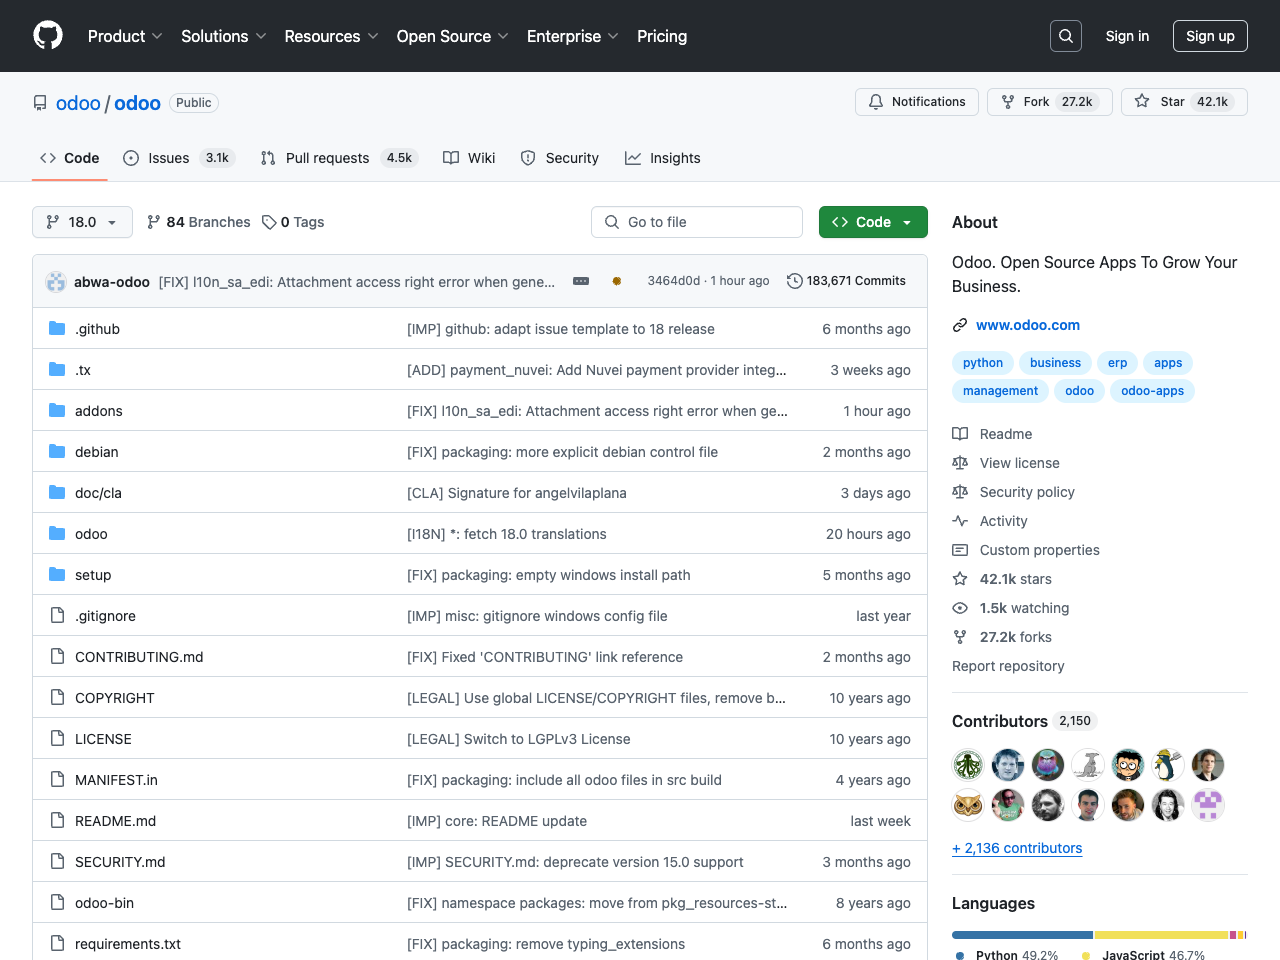The image size is (1280, 960).
Task: Click the scale icon beside View license
Action: click(x=960, y=463)
